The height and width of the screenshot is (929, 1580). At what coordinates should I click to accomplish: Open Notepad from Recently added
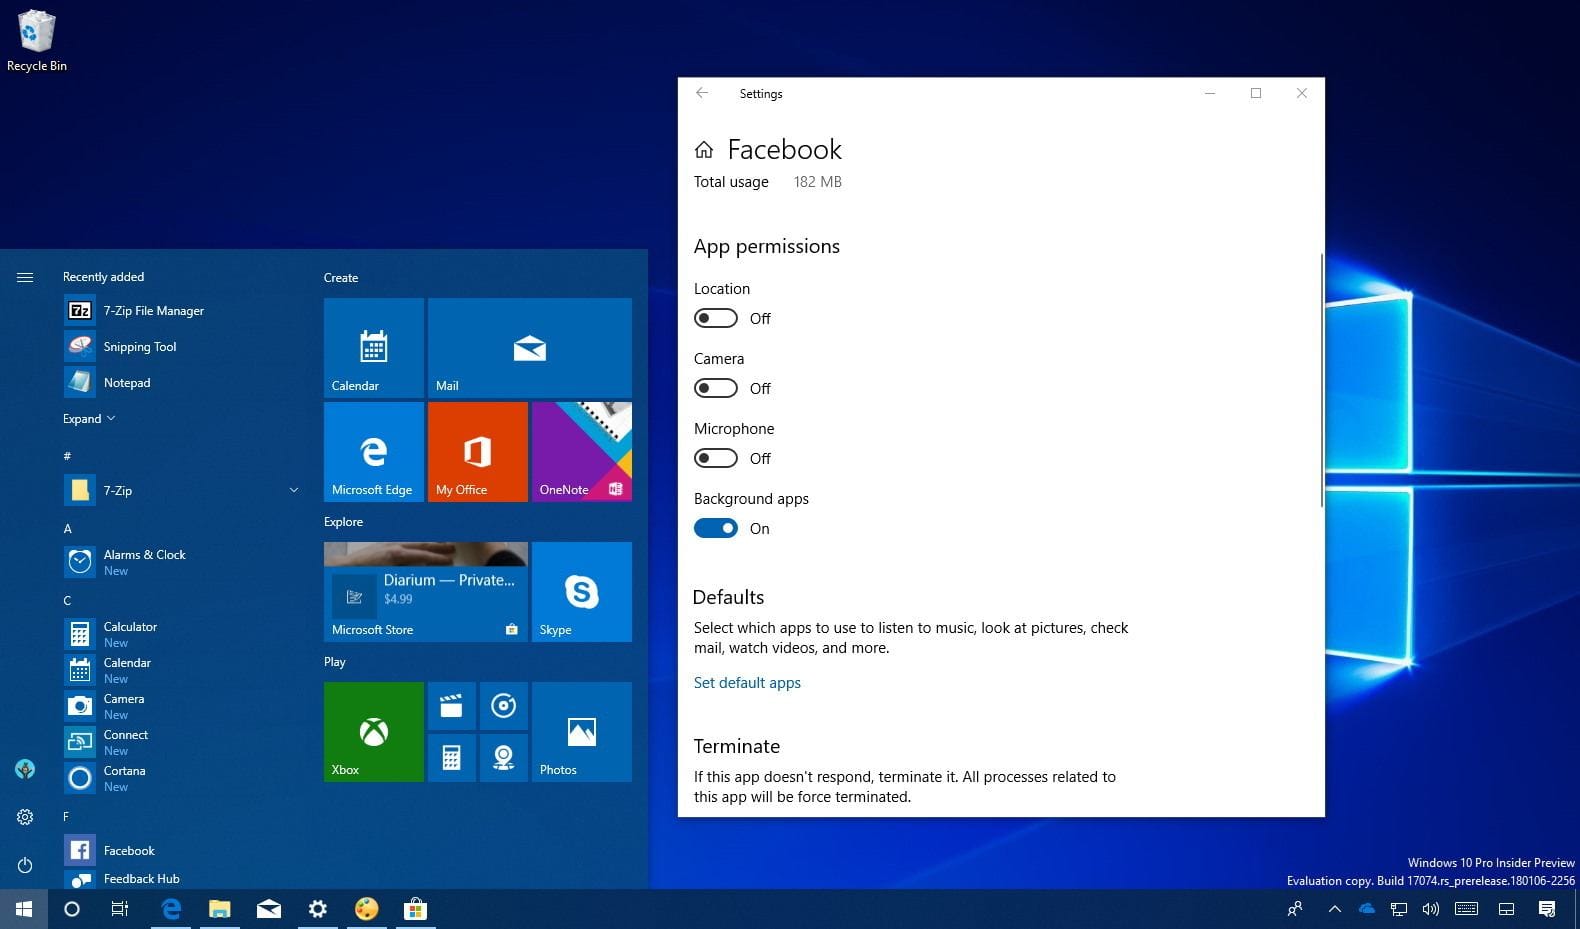click(182, 383)
